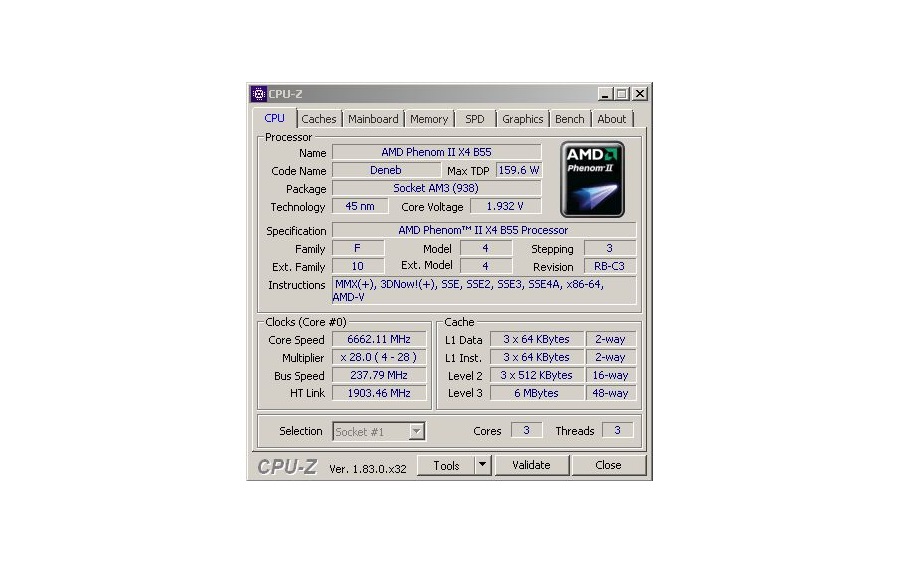This screenshot has height=582, width=897.
Task: Switch to the Bench tab
Action: pos(570,119)
